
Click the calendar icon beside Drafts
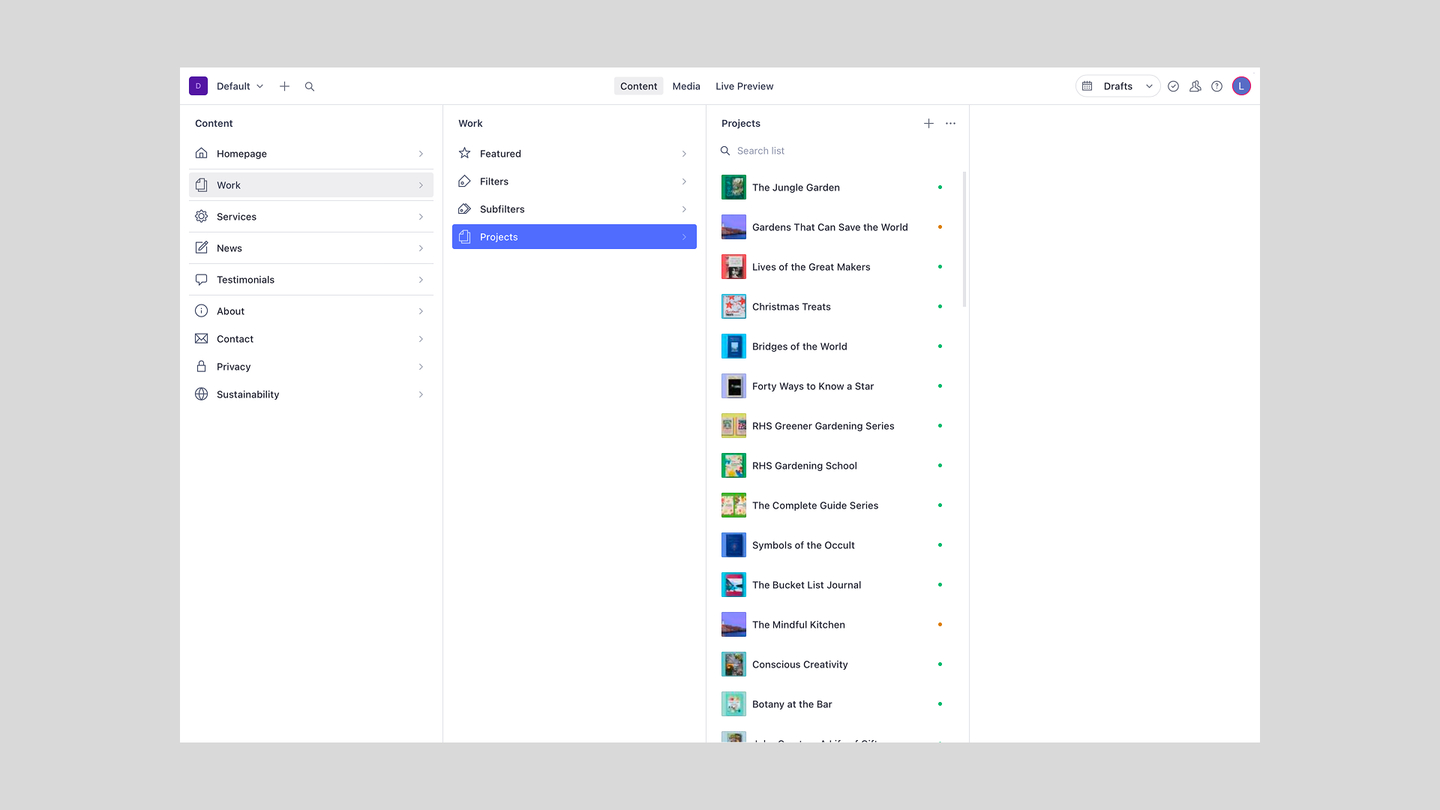(x=1087, y=86)
